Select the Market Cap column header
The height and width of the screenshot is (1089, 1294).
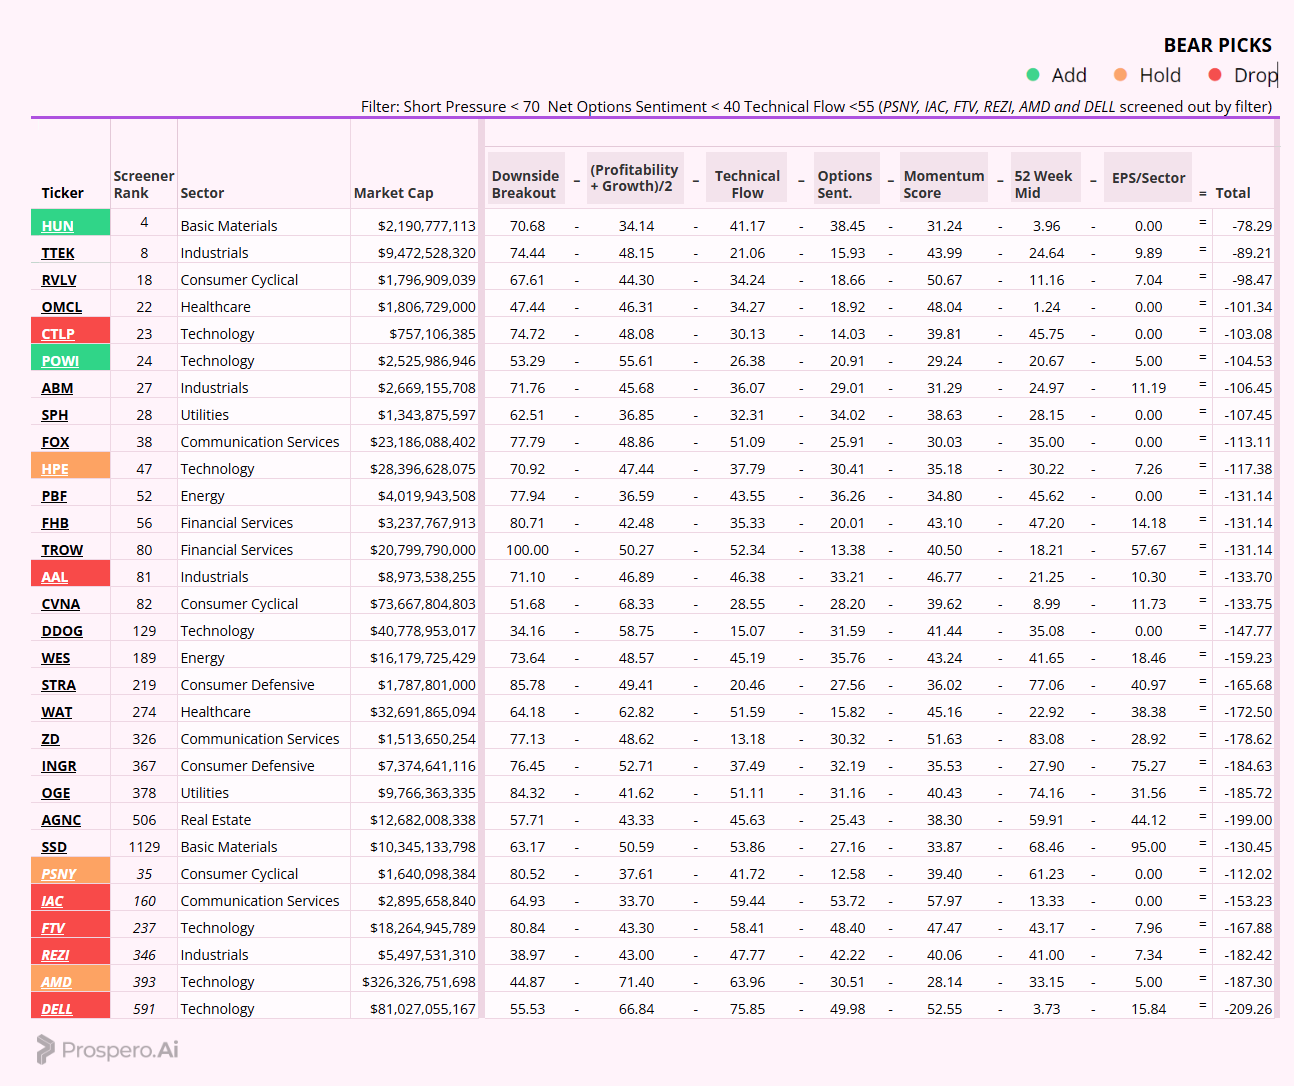[x=394, y=193]
